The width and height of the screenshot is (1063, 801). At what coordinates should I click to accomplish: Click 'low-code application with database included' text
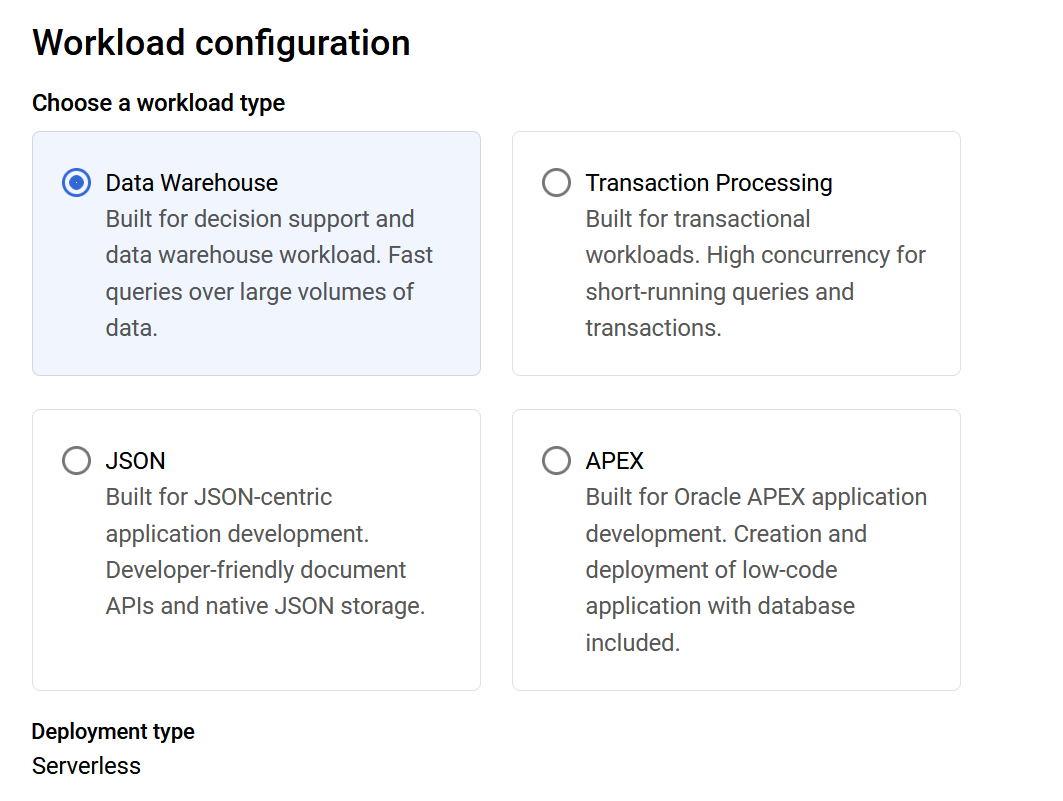point(721,606)
